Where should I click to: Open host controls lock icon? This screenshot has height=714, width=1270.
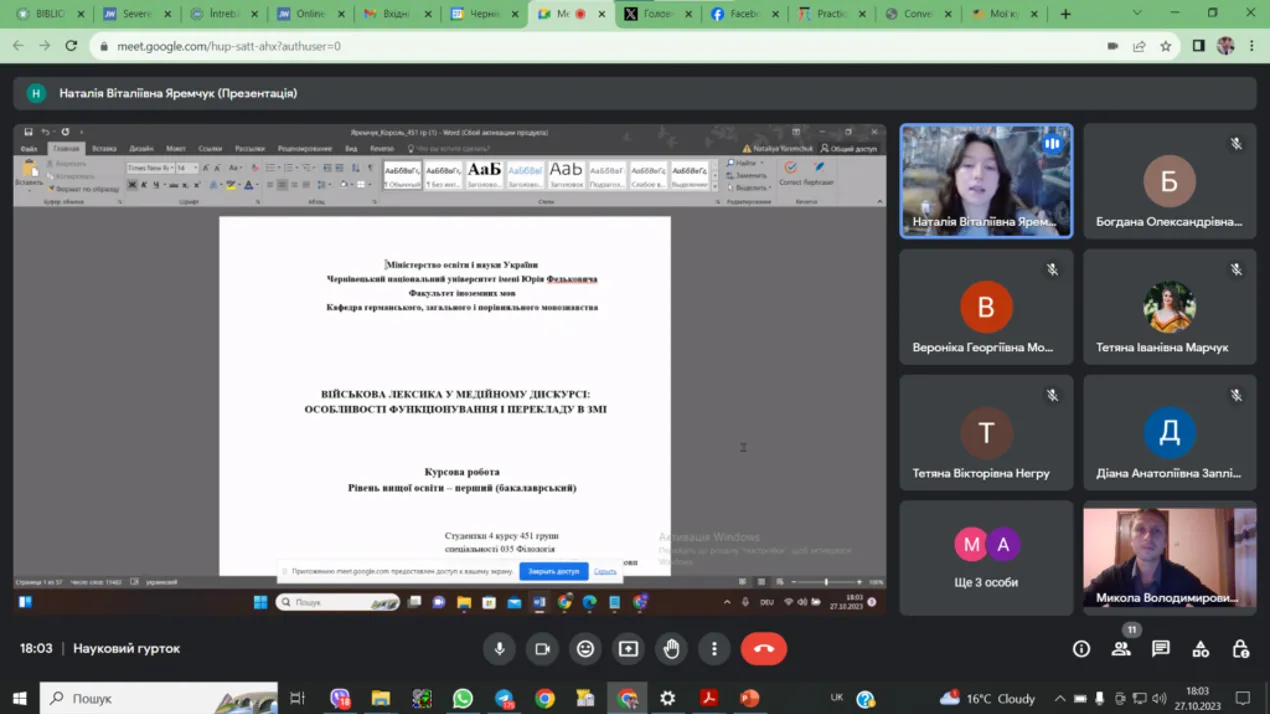pyautogui.click(x=1240, y=649)
